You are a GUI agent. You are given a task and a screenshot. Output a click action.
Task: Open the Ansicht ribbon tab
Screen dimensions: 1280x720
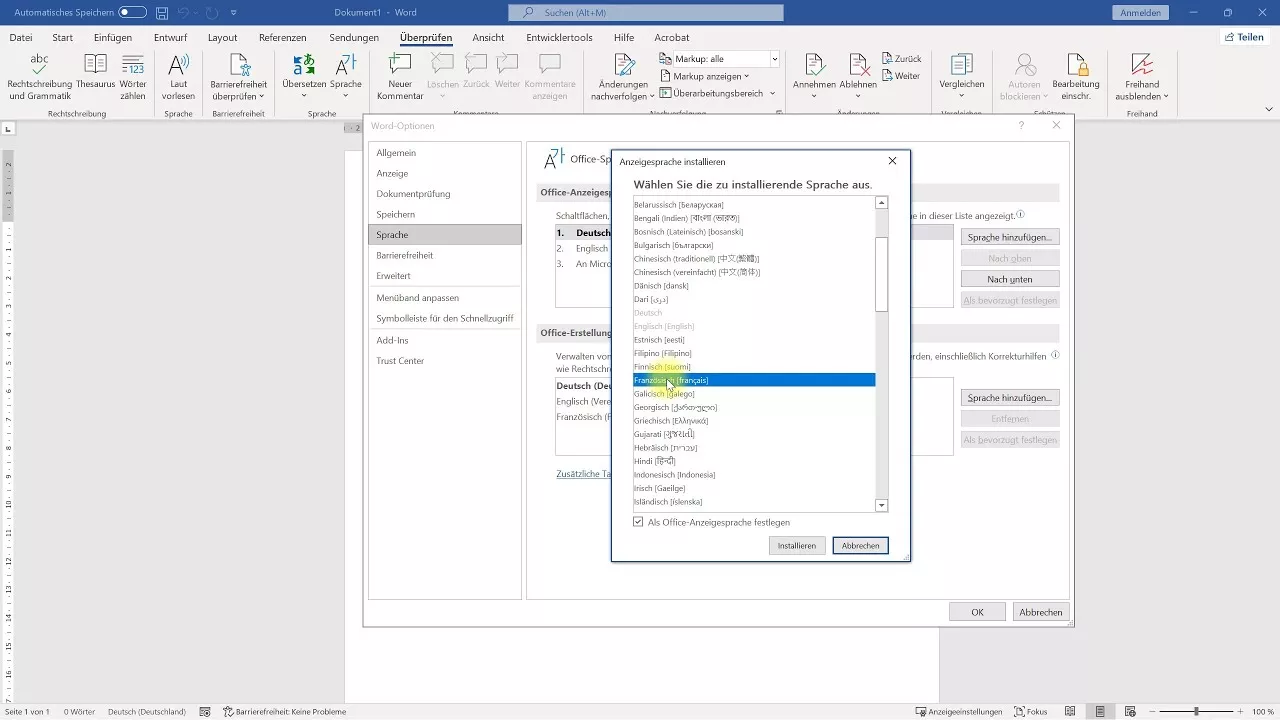pos(488,38)
